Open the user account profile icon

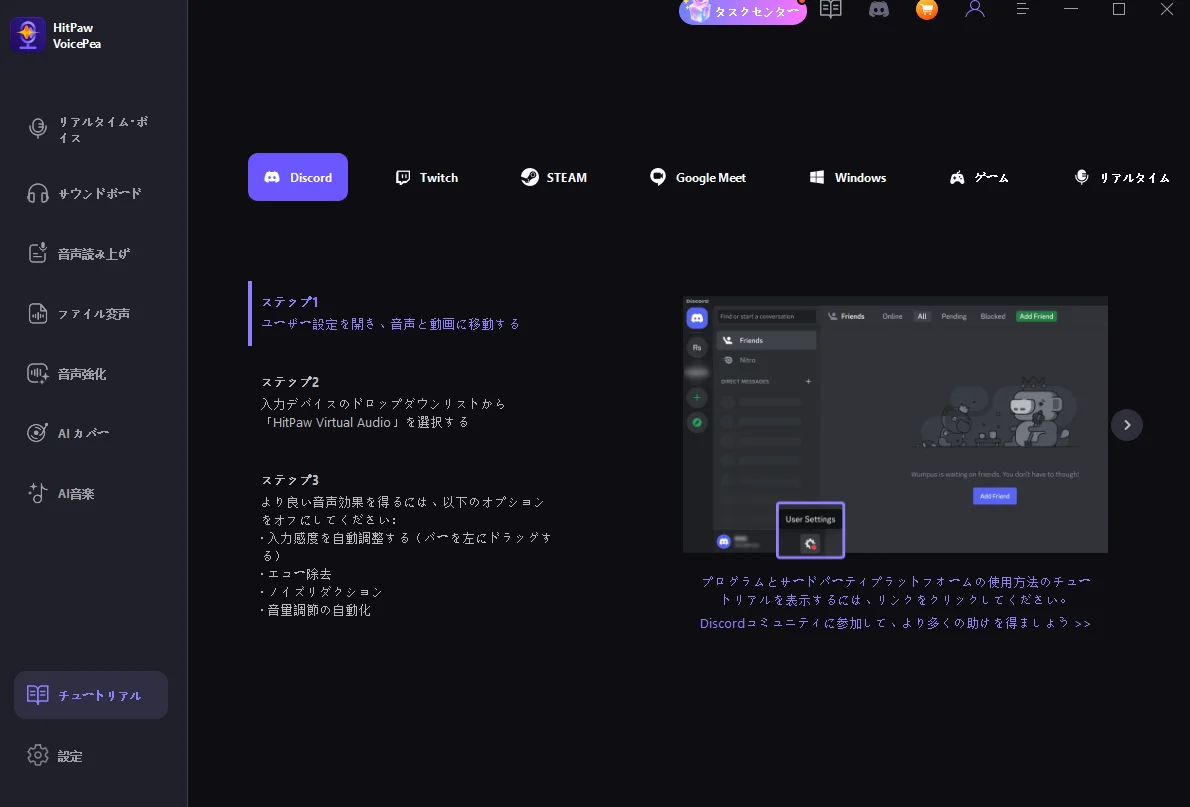click(x=974, y=9)
